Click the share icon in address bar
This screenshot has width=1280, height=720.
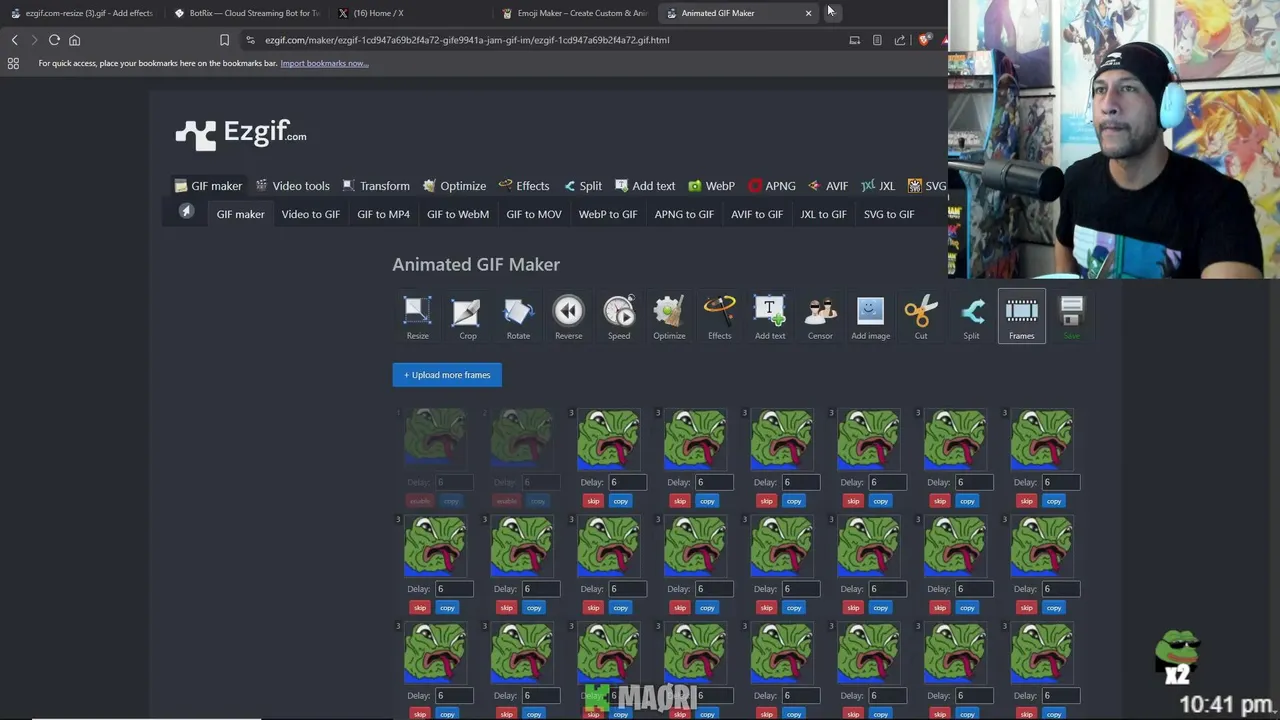pos(900,40)
